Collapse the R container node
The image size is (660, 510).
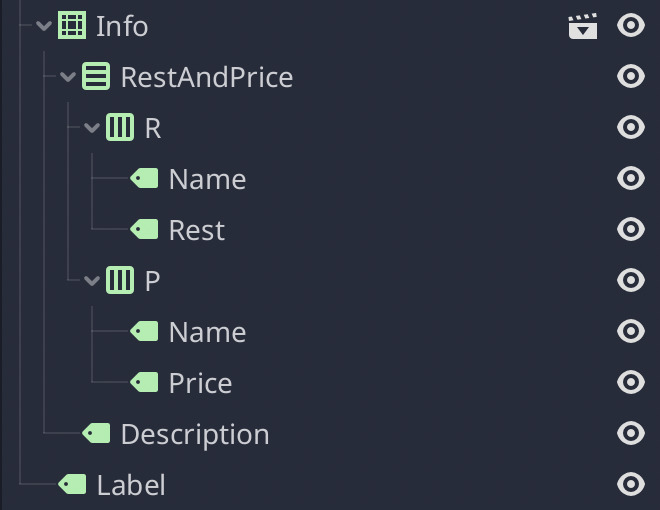[92, 128]
